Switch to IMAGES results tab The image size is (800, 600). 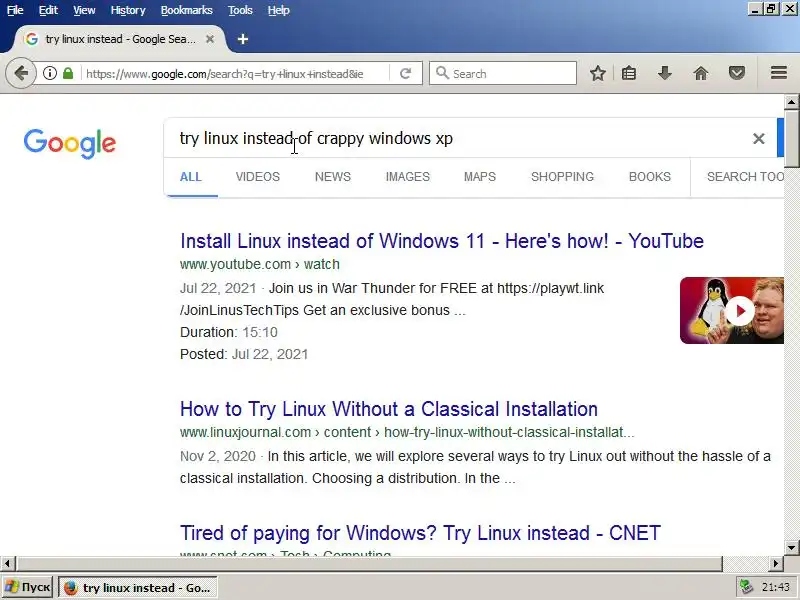[x=408, y=177]
